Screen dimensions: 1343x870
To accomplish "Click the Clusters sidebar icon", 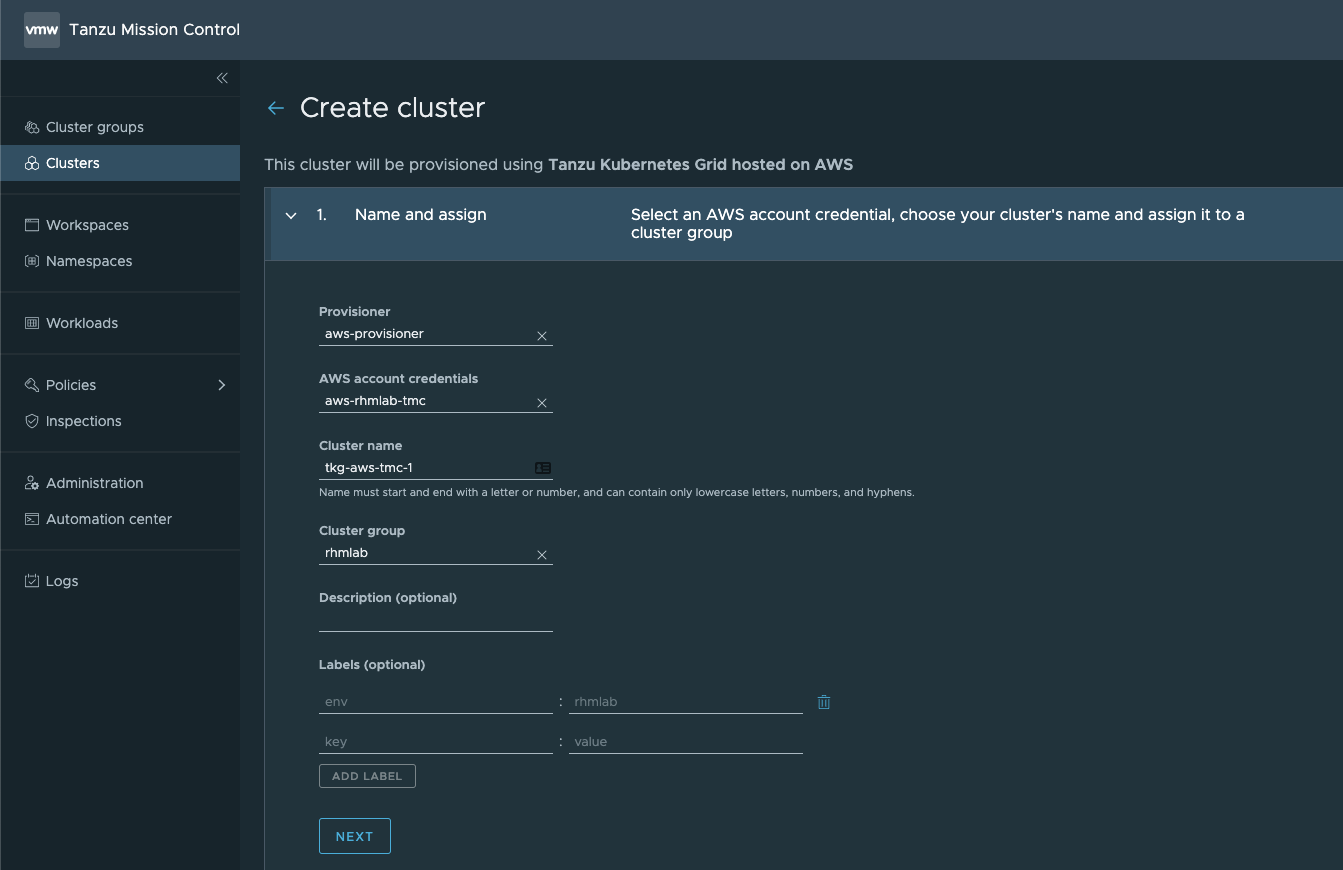I will tap(32, 163).
